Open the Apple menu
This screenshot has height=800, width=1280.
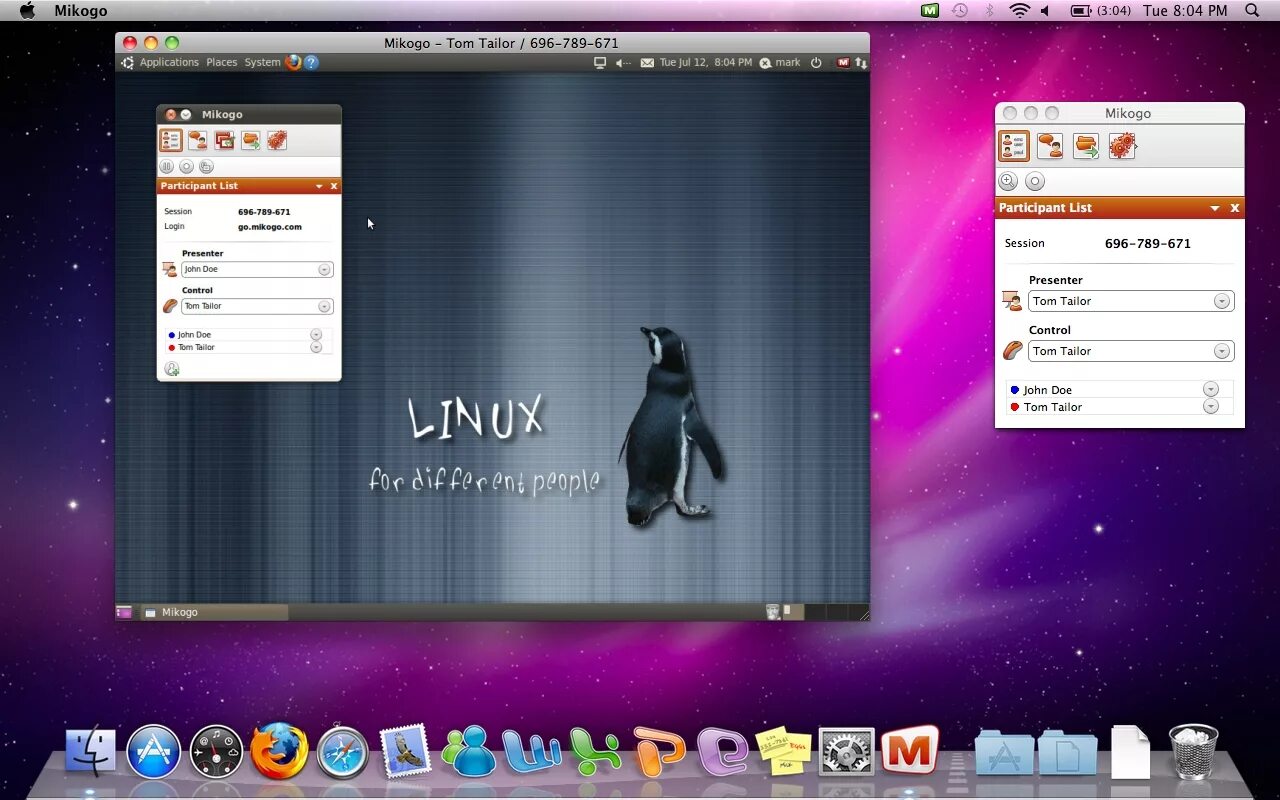[x=27, y=10]
